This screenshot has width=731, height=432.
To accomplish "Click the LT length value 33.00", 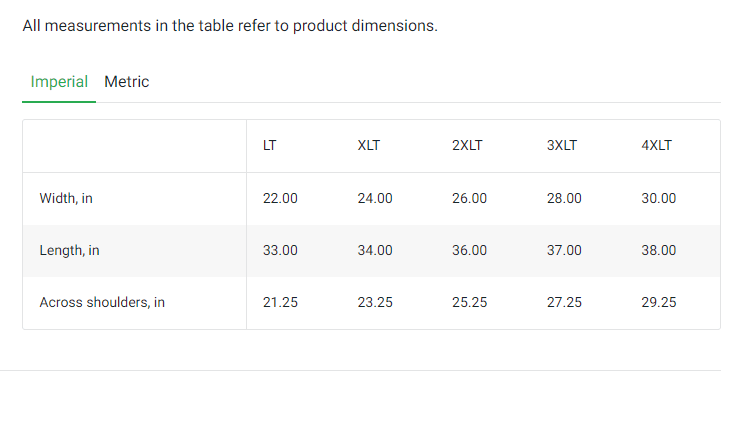I will pos(280,250).
